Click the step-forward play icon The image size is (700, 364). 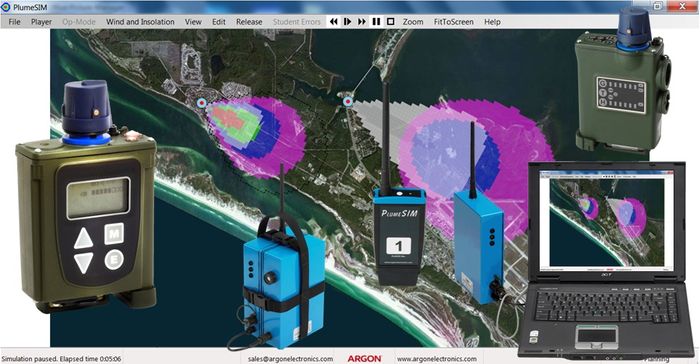tap(347, 21)
